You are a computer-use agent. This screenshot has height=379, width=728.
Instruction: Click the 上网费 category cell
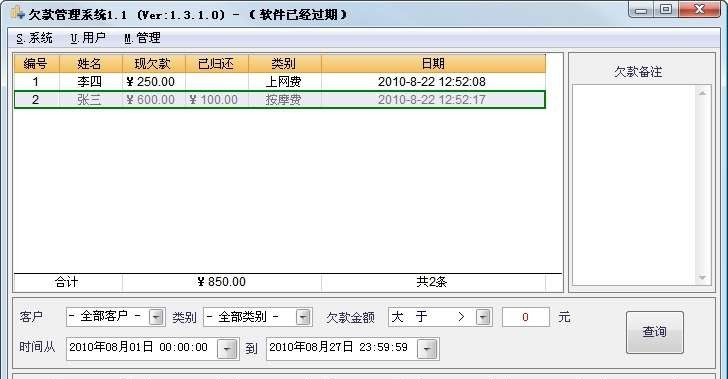285,82
